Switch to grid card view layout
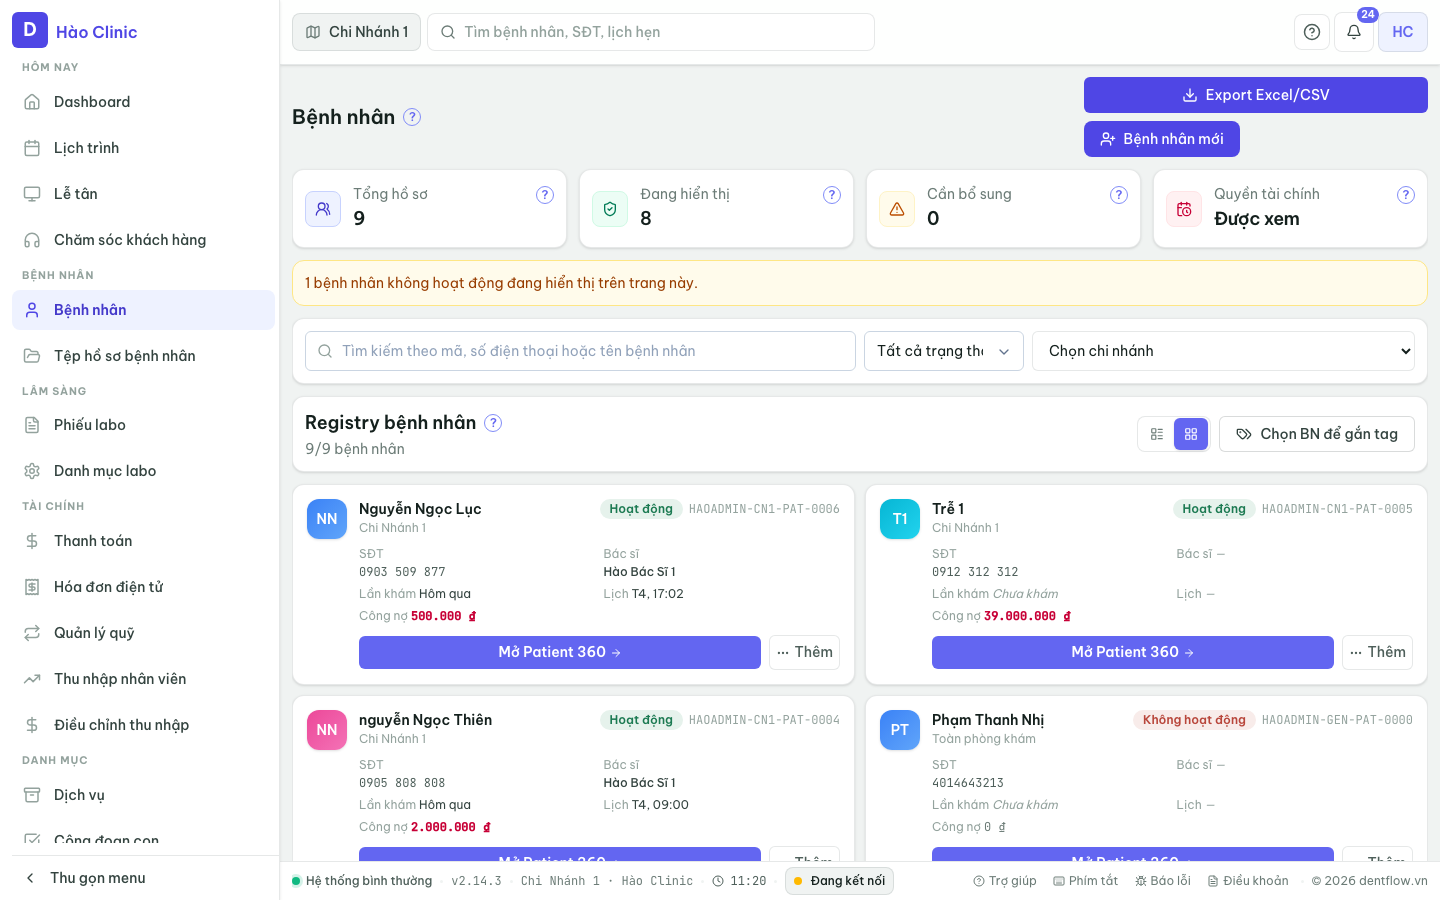Screen dimensions: 1440x900 point(1191,434)
